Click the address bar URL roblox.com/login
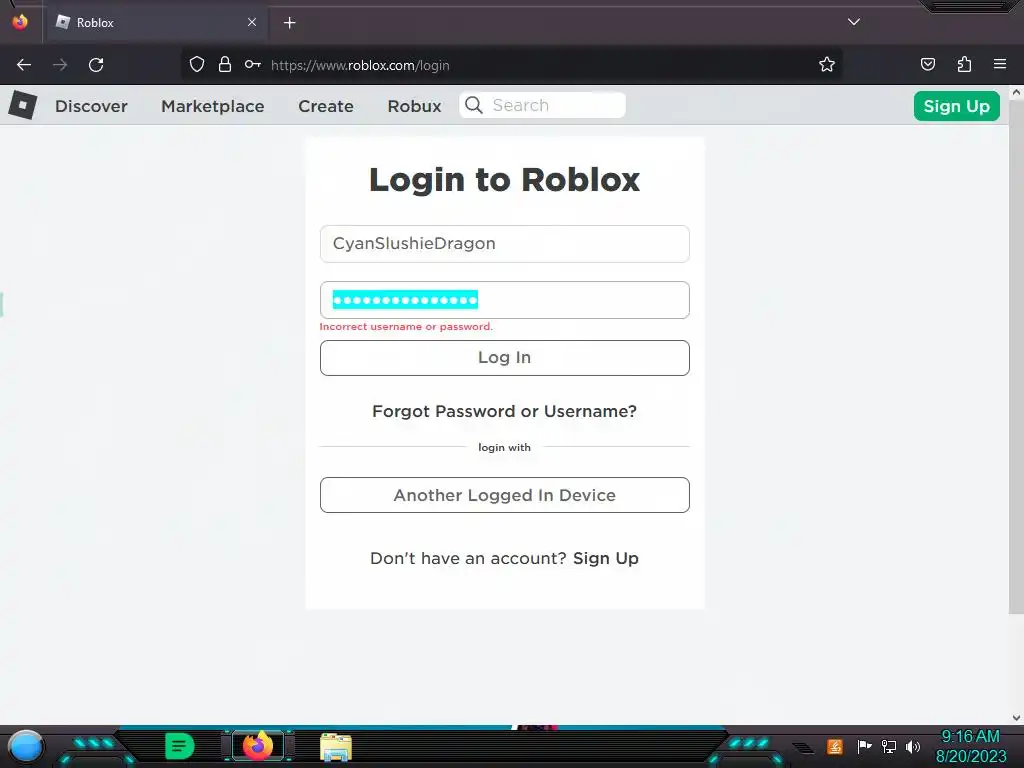The width and height of the screenshot is (1024, 768). coord(360,65)
